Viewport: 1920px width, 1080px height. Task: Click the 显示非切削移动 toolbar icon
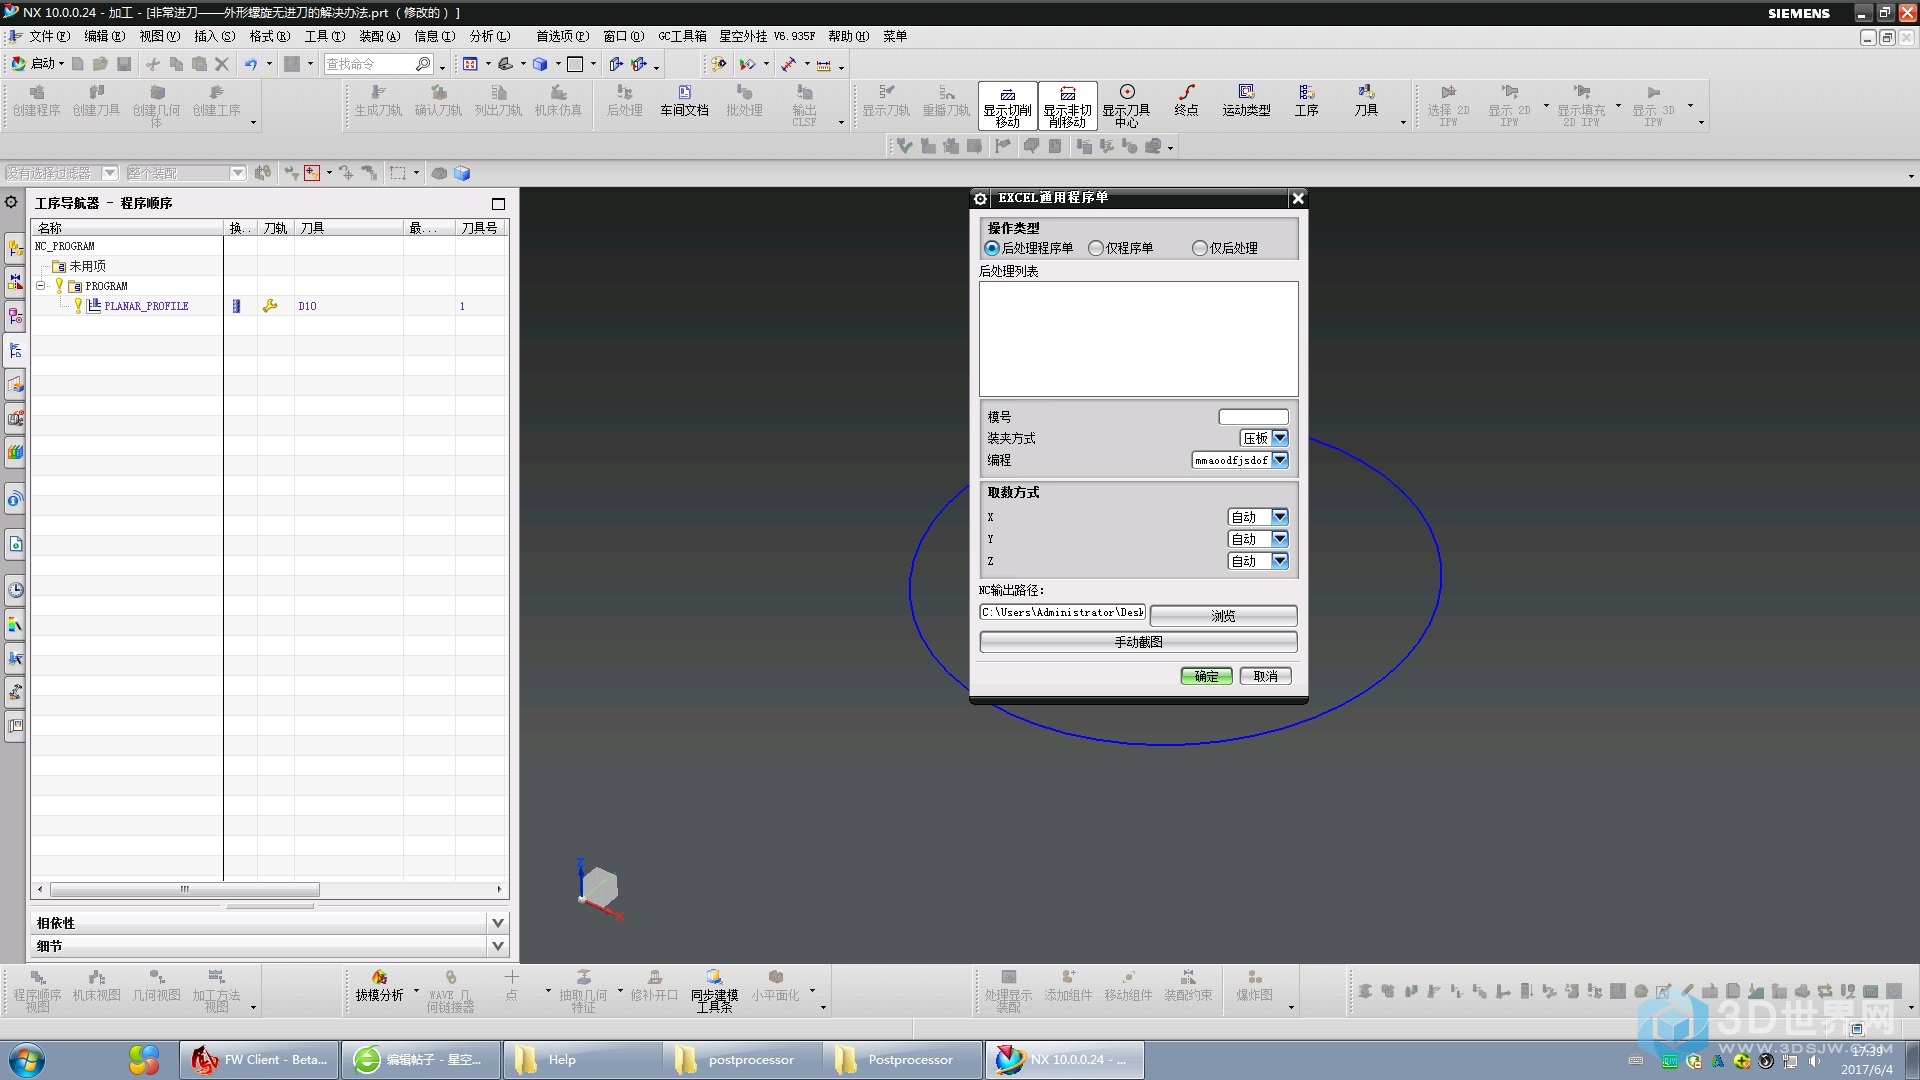[x=1067, y=106]
